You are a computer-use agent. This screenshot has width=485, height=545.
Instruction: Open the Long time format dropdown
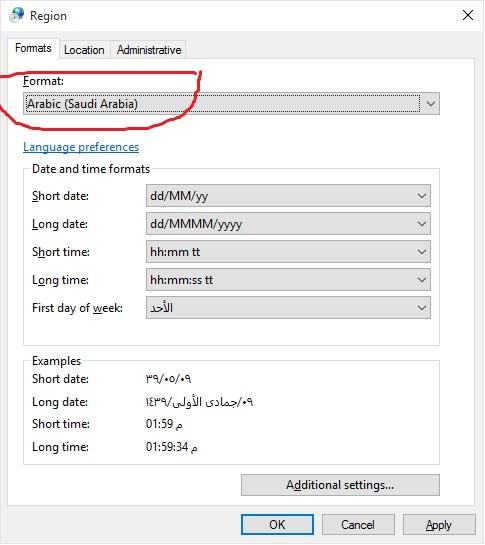click(421, 280)
